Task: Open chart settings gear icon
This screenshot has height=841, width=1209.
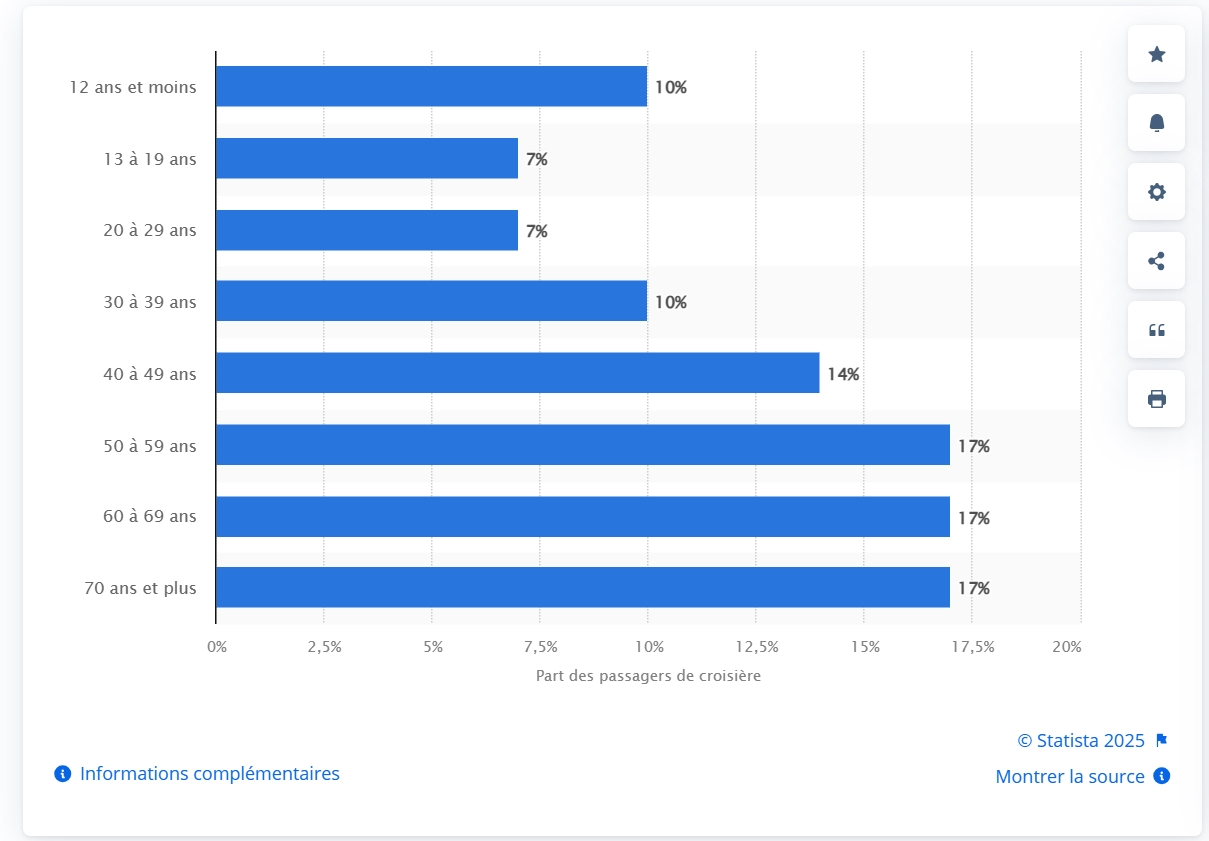Action: pyautogui.click(x=1156, y=192)
